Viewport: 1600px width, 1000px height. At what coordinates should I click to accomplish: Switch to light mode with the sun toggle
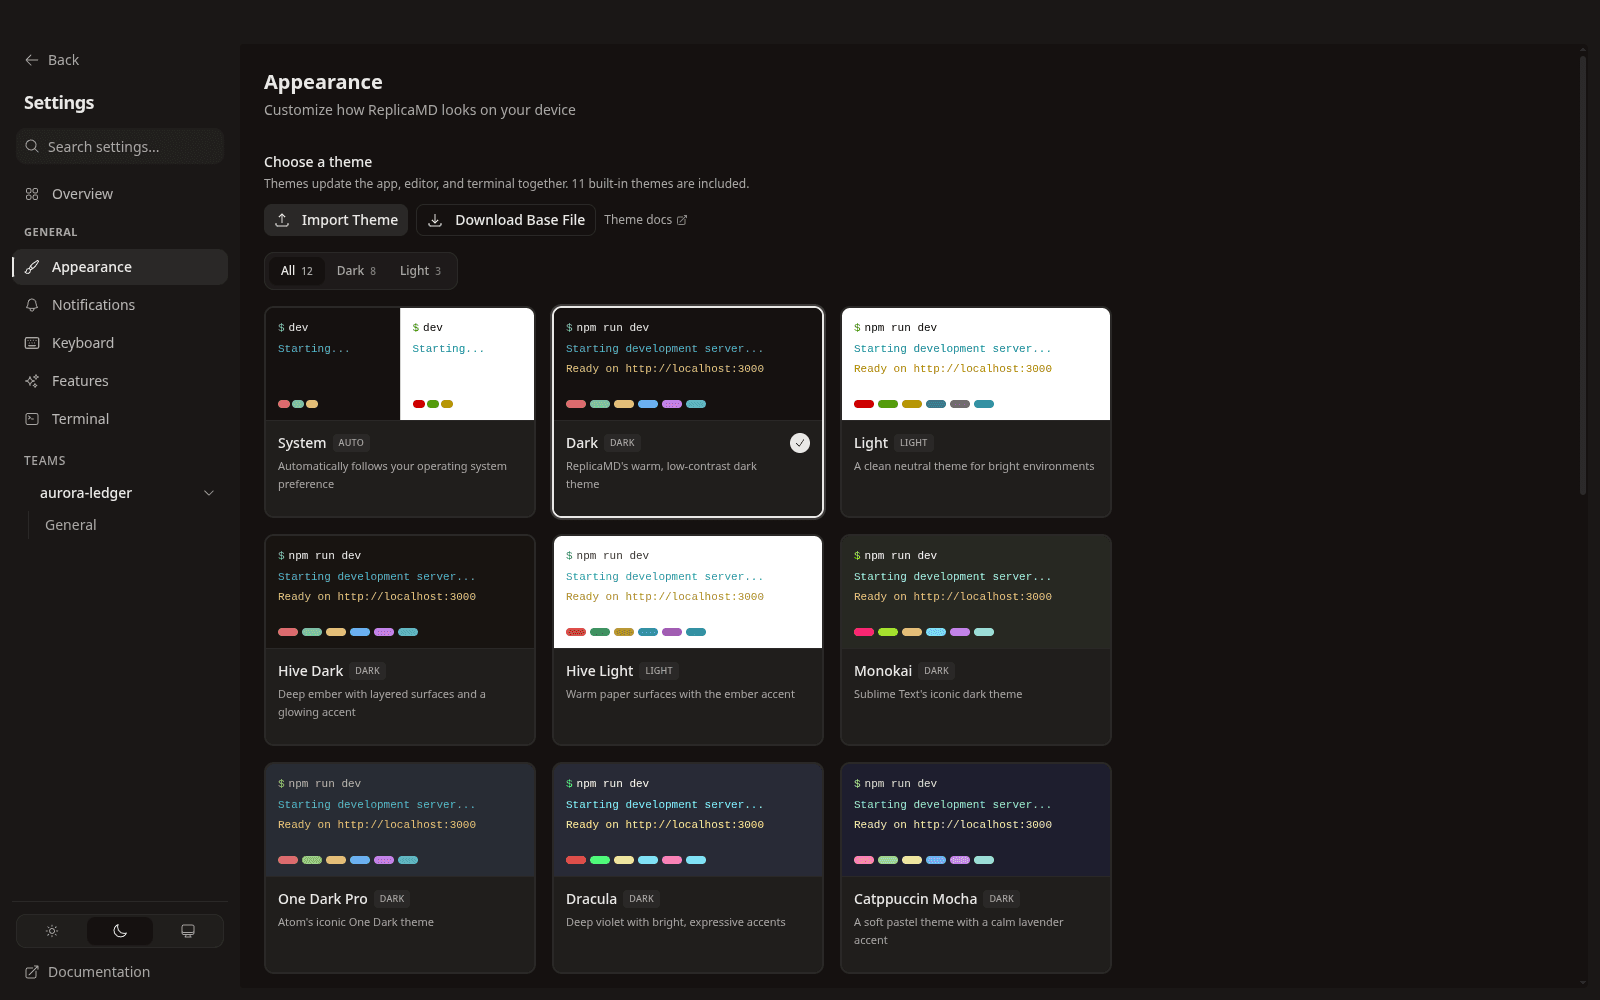[x=52, y=931]
